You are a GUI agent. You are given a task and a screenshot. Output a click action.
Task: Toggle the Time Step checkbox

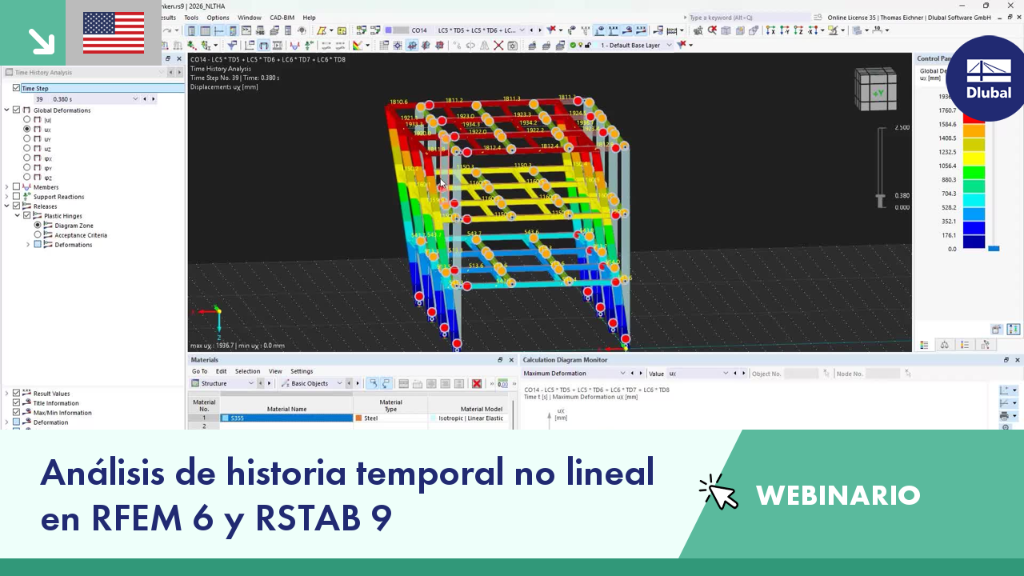pyautogui.click(x=16, y=88)
